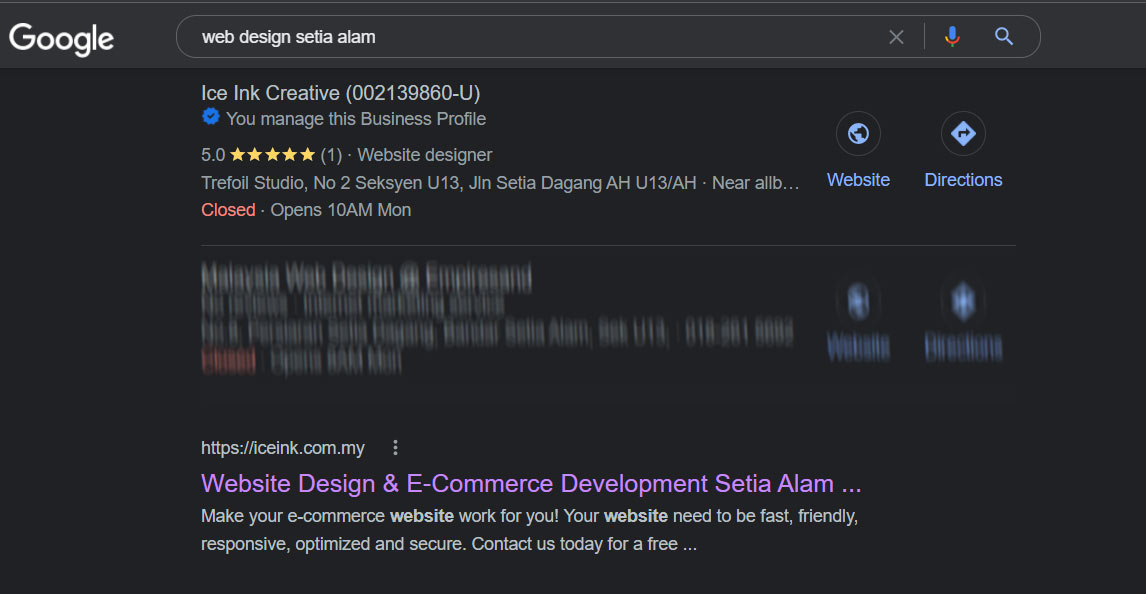The height and width of the screenshot is (594, 1146).
Task: Click the blurred listing's Website globe icon
Action: pyautogui.click(x=858, y=301)
